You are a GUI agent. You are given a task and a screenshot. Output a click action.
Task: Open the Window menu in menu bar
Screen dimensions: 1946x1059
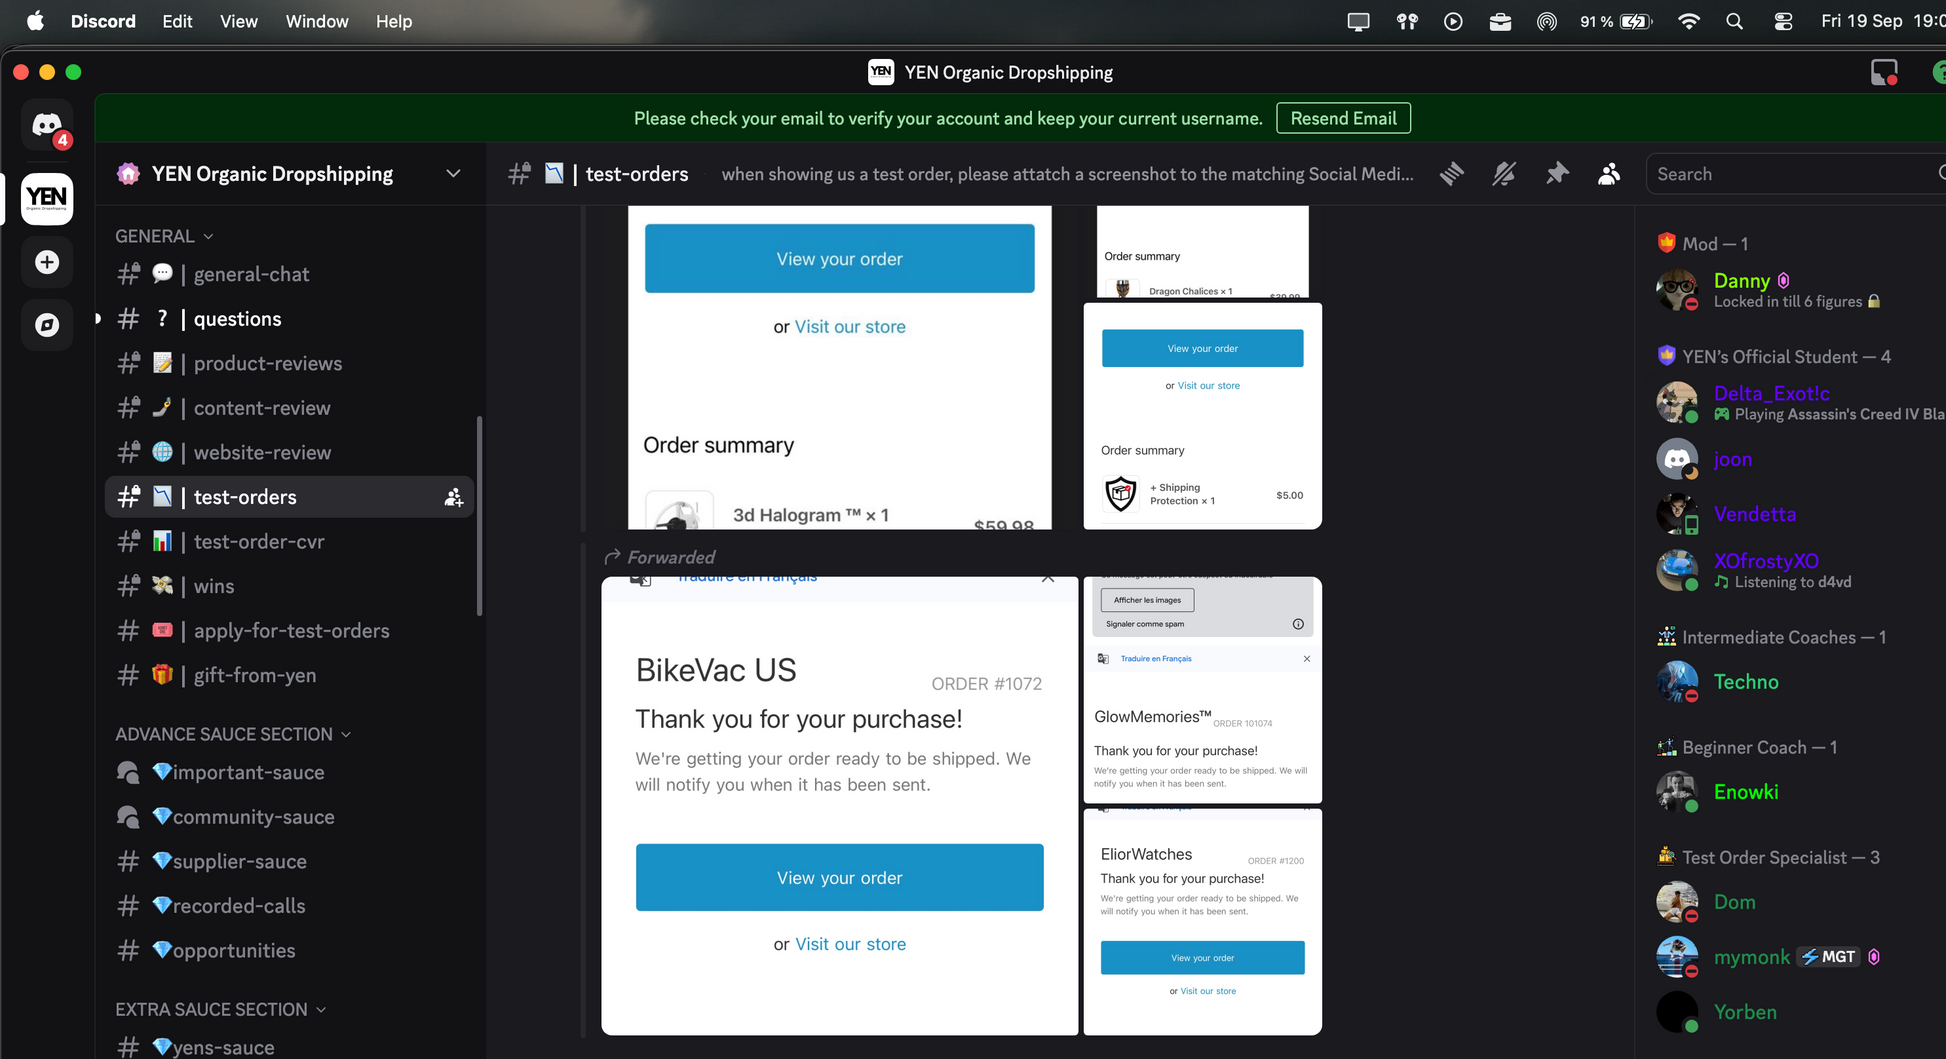(x=316, y=21)
